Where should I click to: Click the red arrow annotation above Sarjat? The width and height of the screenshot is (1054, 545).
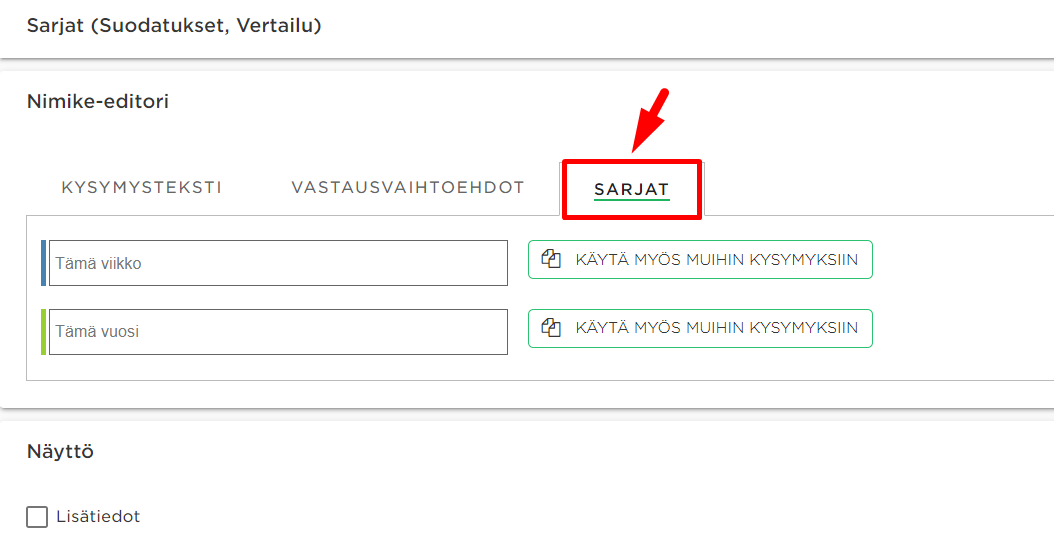tap(650, 120)
